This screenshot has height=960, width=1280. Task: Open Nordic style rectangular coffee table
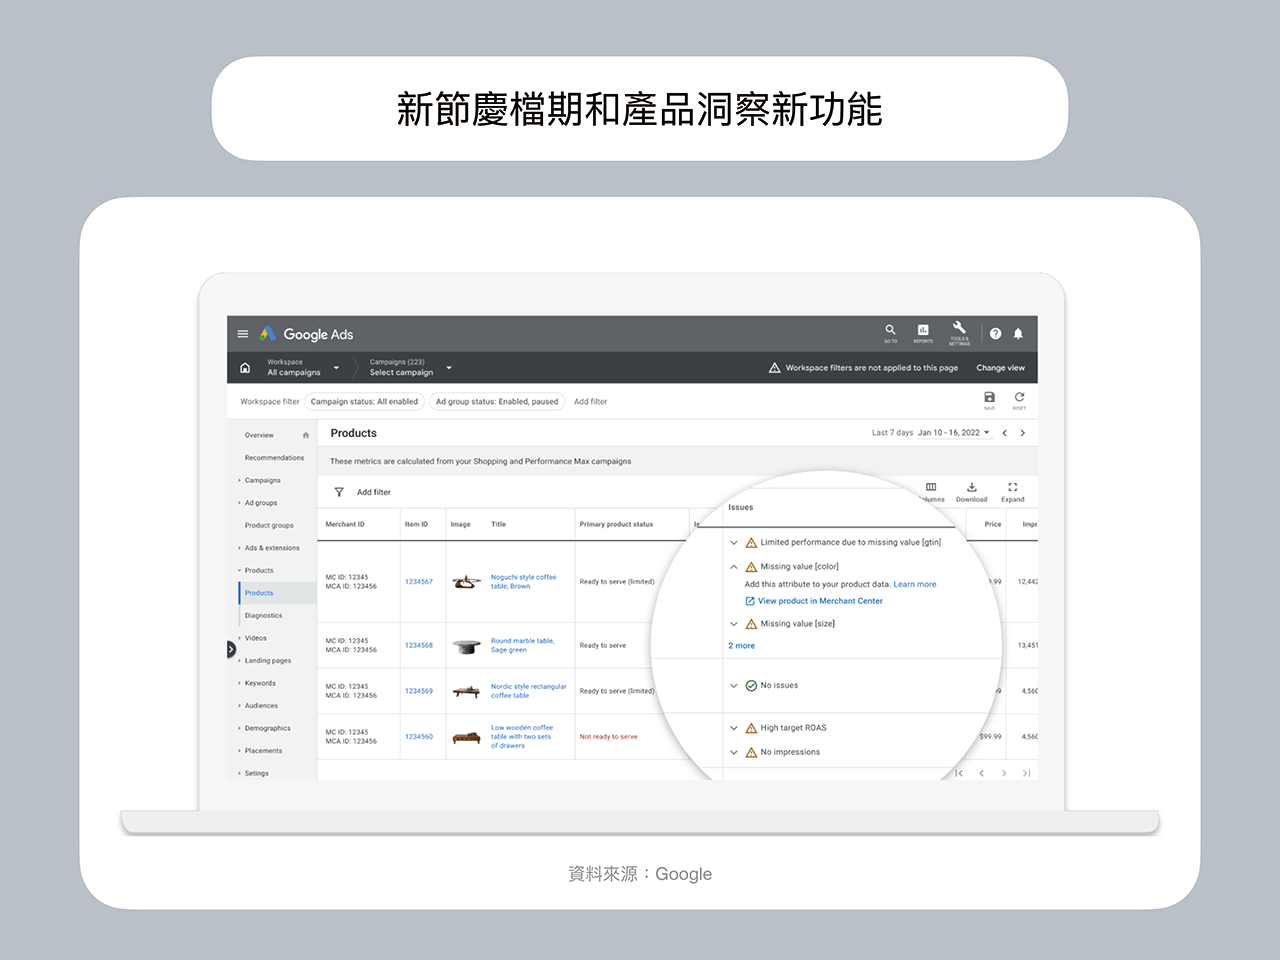click(528, 691)
